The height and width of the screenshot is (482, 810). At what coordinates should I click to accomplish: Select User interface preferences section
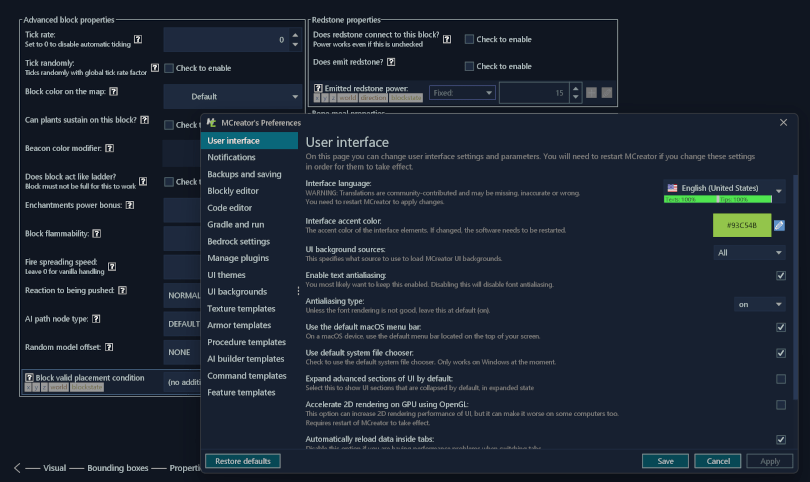pyautogui.click(x=250, y=141)
